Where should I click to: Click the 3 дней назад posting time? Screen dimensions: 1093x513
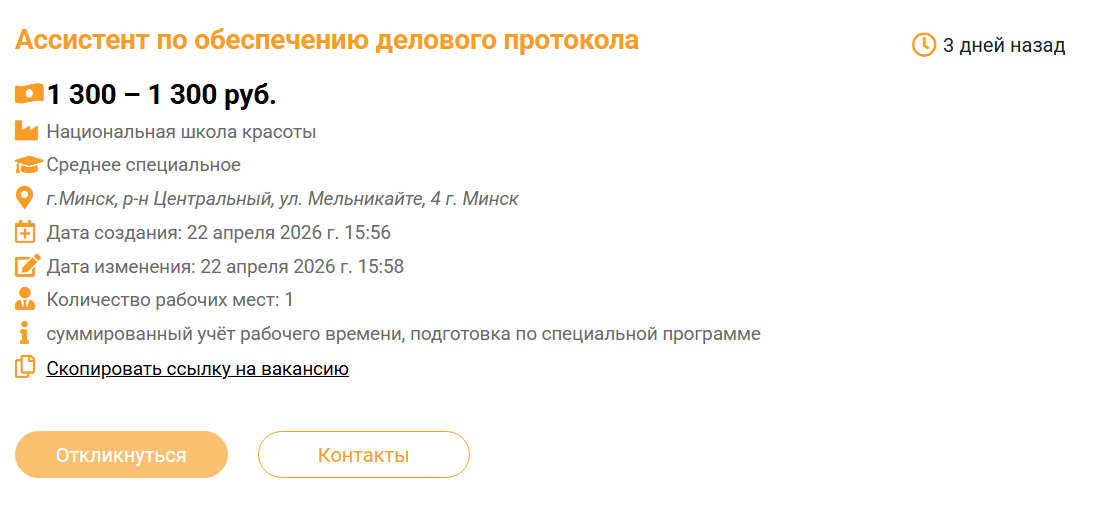click(1004, 46)
